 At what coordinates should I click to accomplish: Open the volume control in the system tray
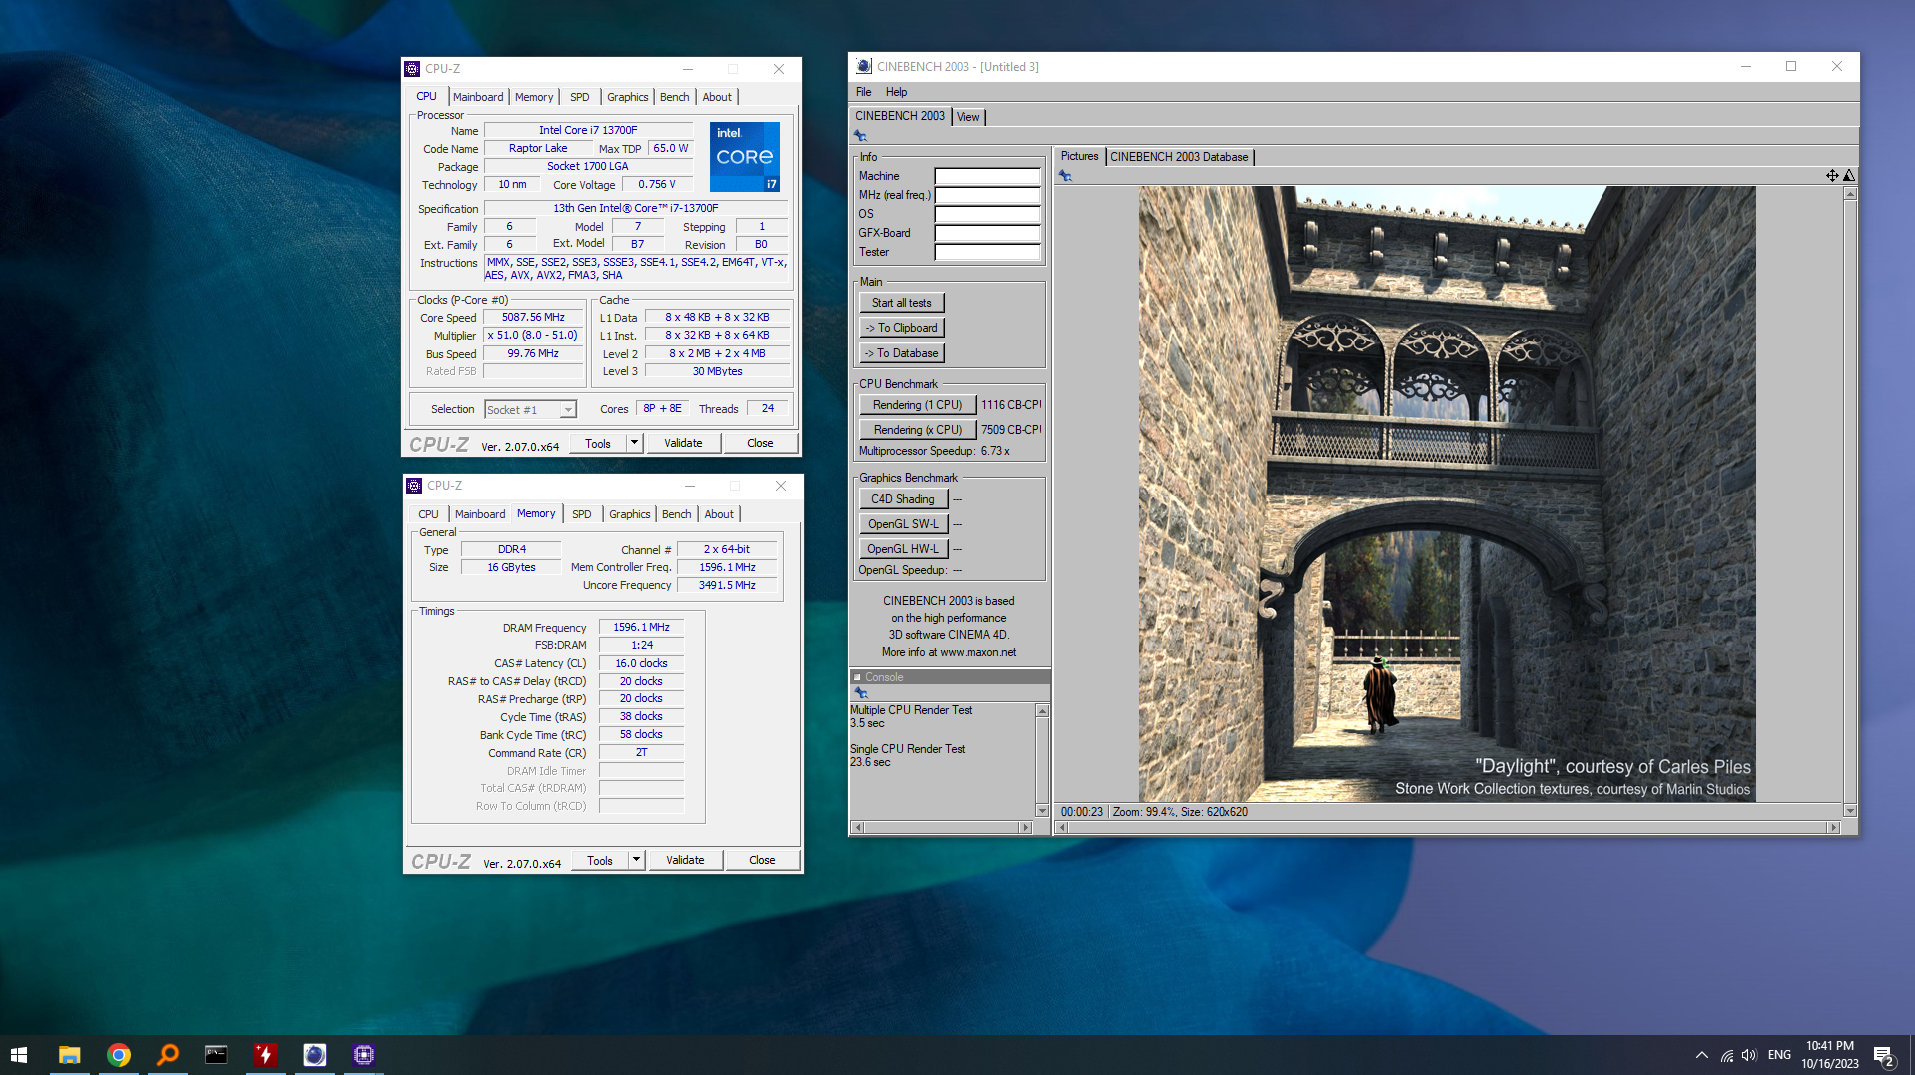(x=1749, y=1055)
